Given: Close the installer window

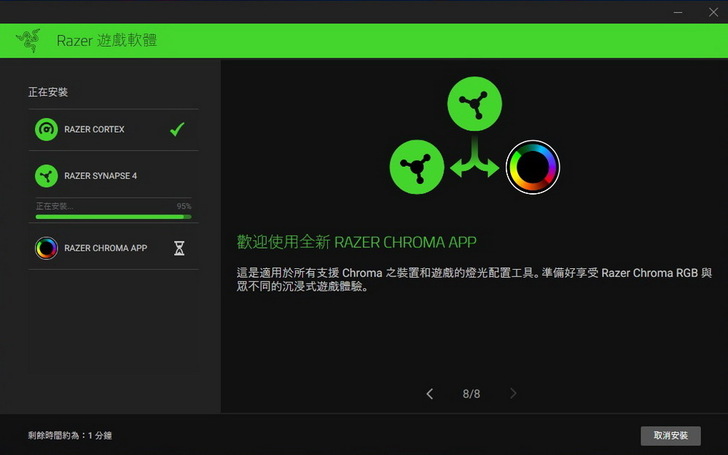Looking at the screenshot, I should [714, 12].
